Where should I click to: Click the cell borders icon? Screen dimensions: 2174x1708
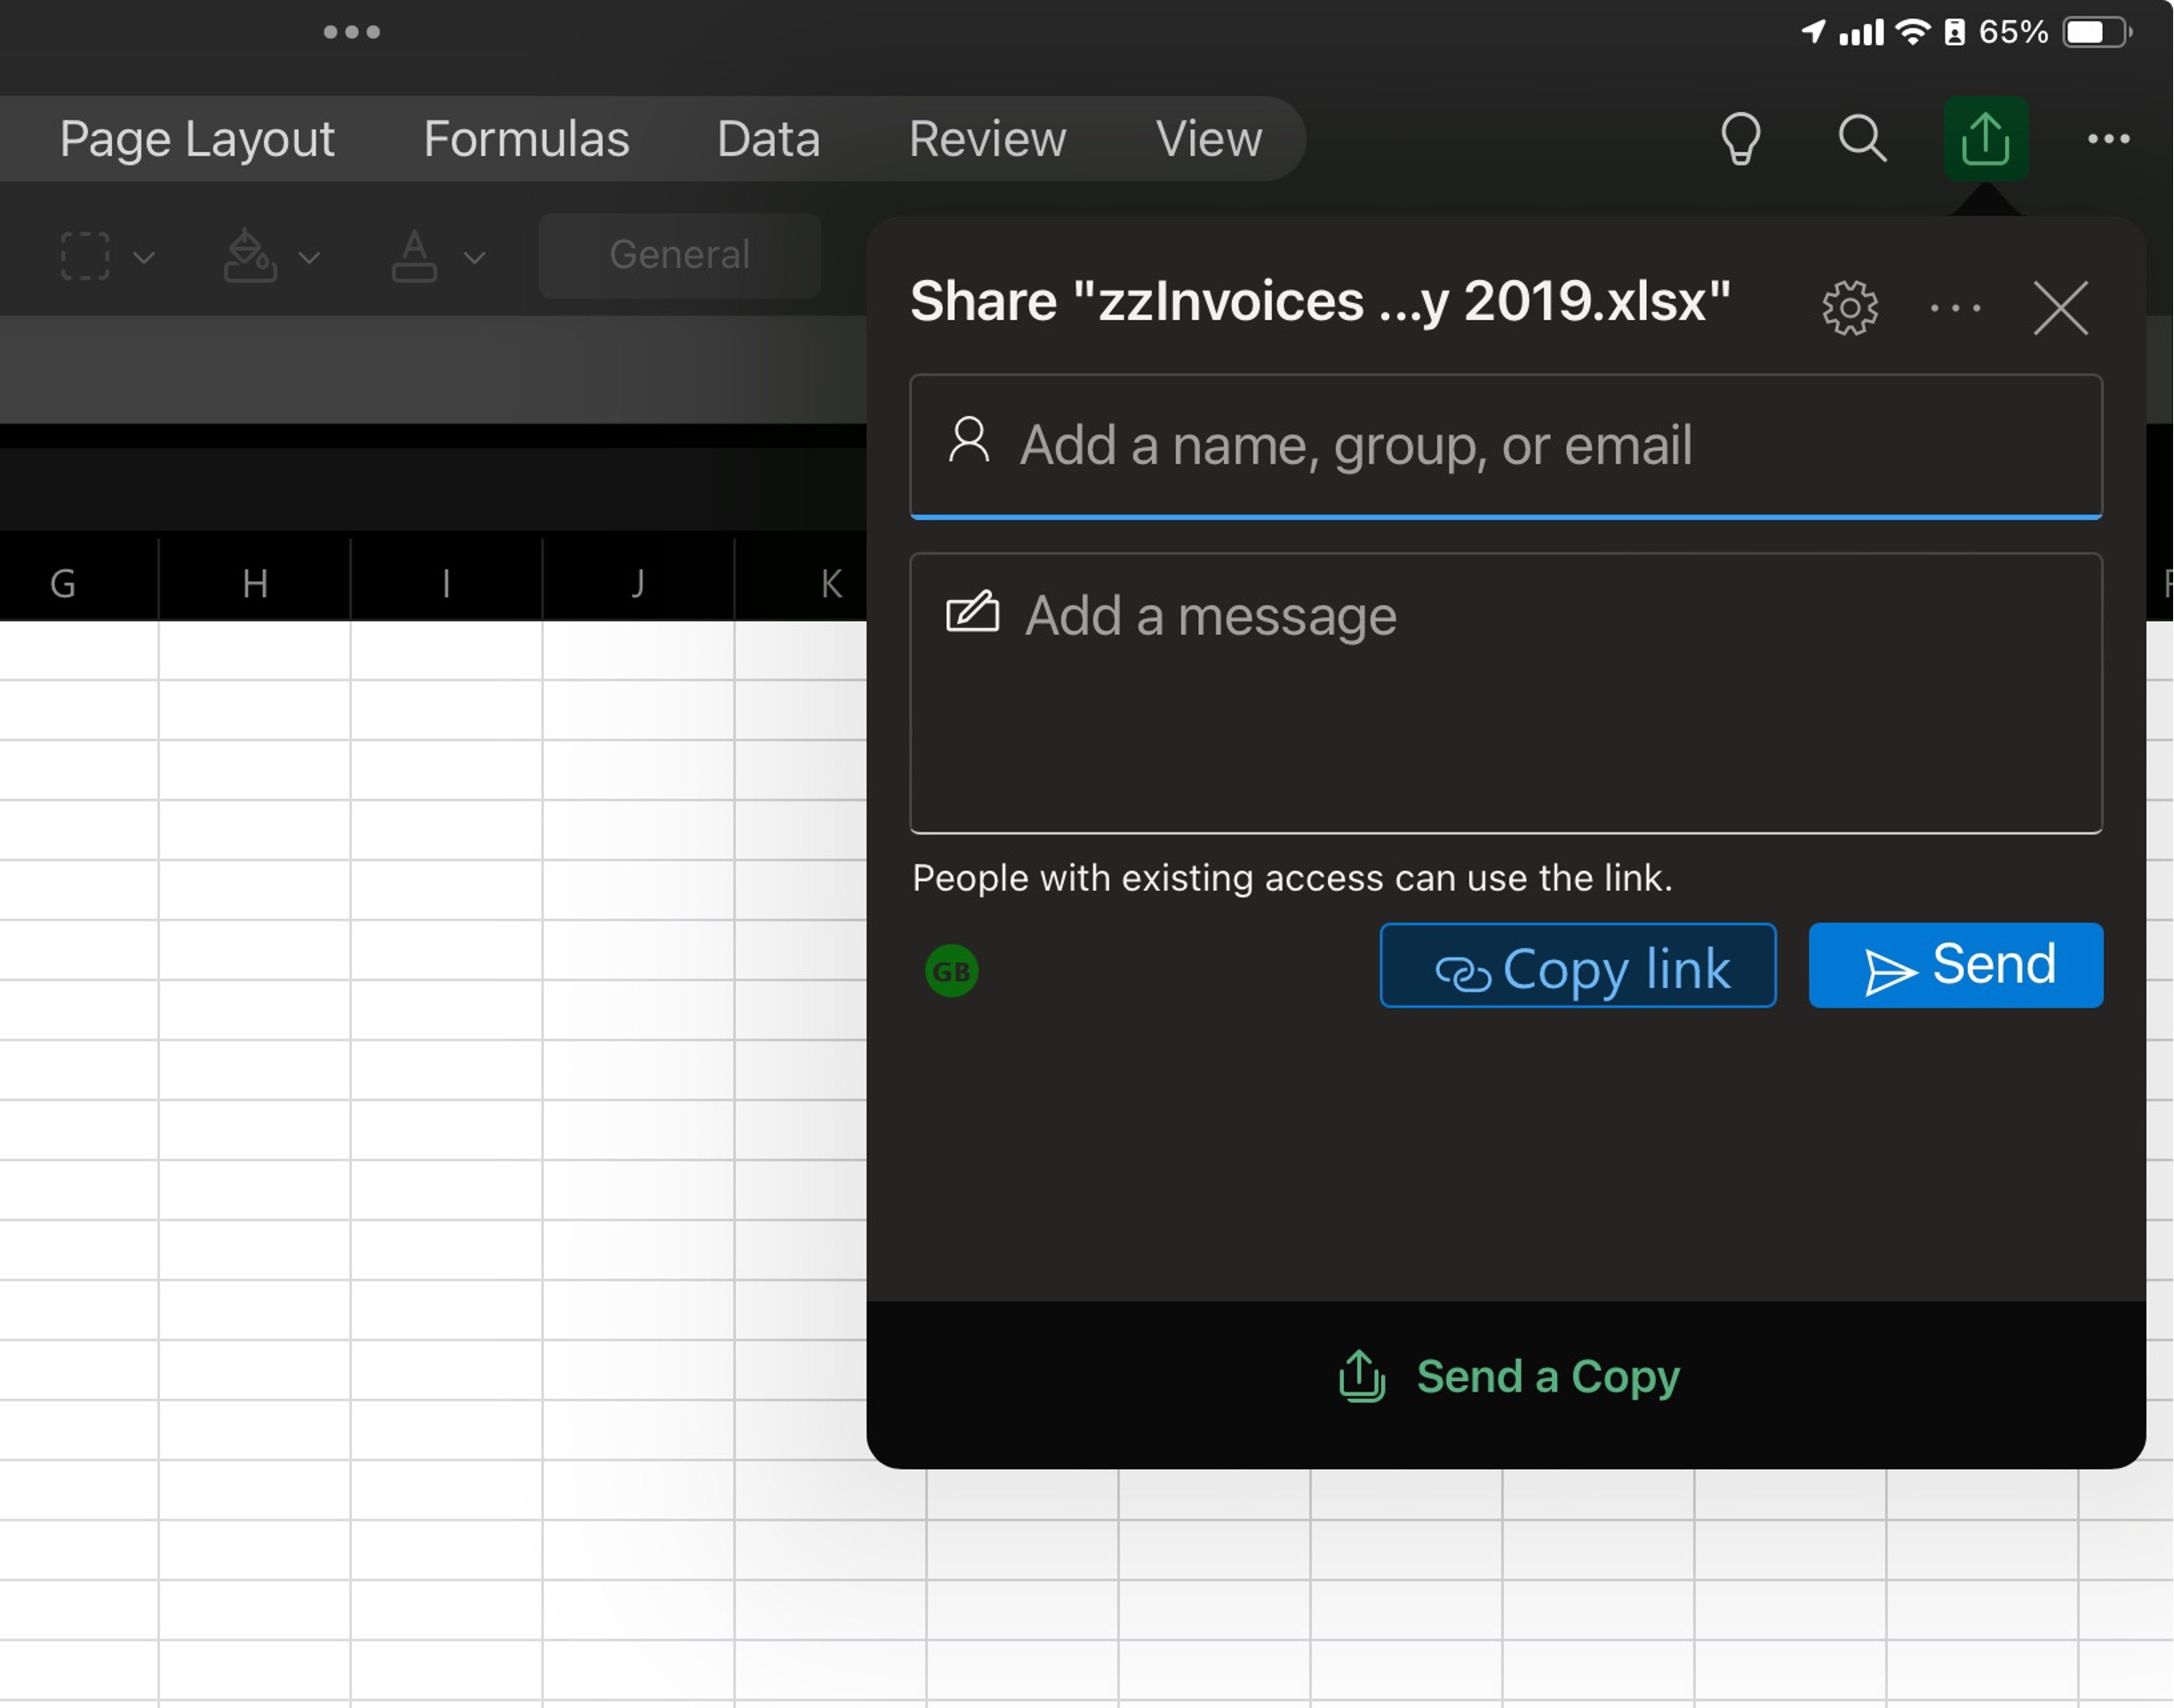(x=85, y=256)
